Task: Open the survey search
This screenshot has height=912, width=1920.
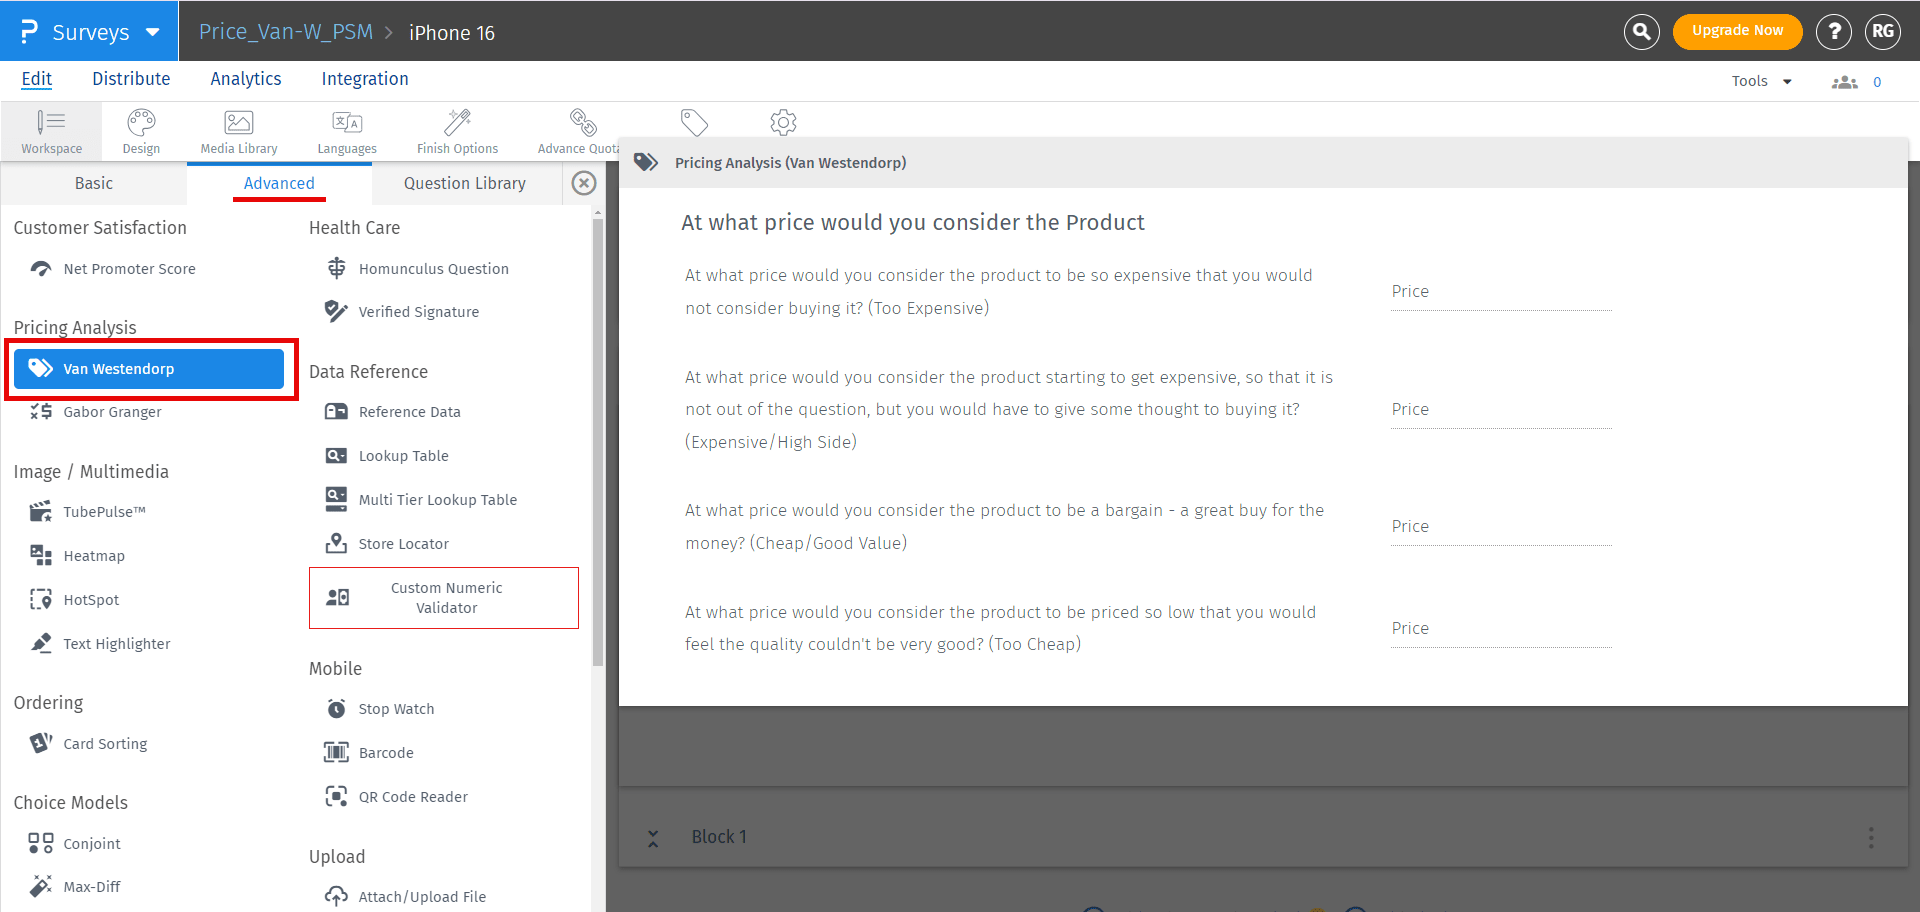Action: click(x=1641, y=31)
